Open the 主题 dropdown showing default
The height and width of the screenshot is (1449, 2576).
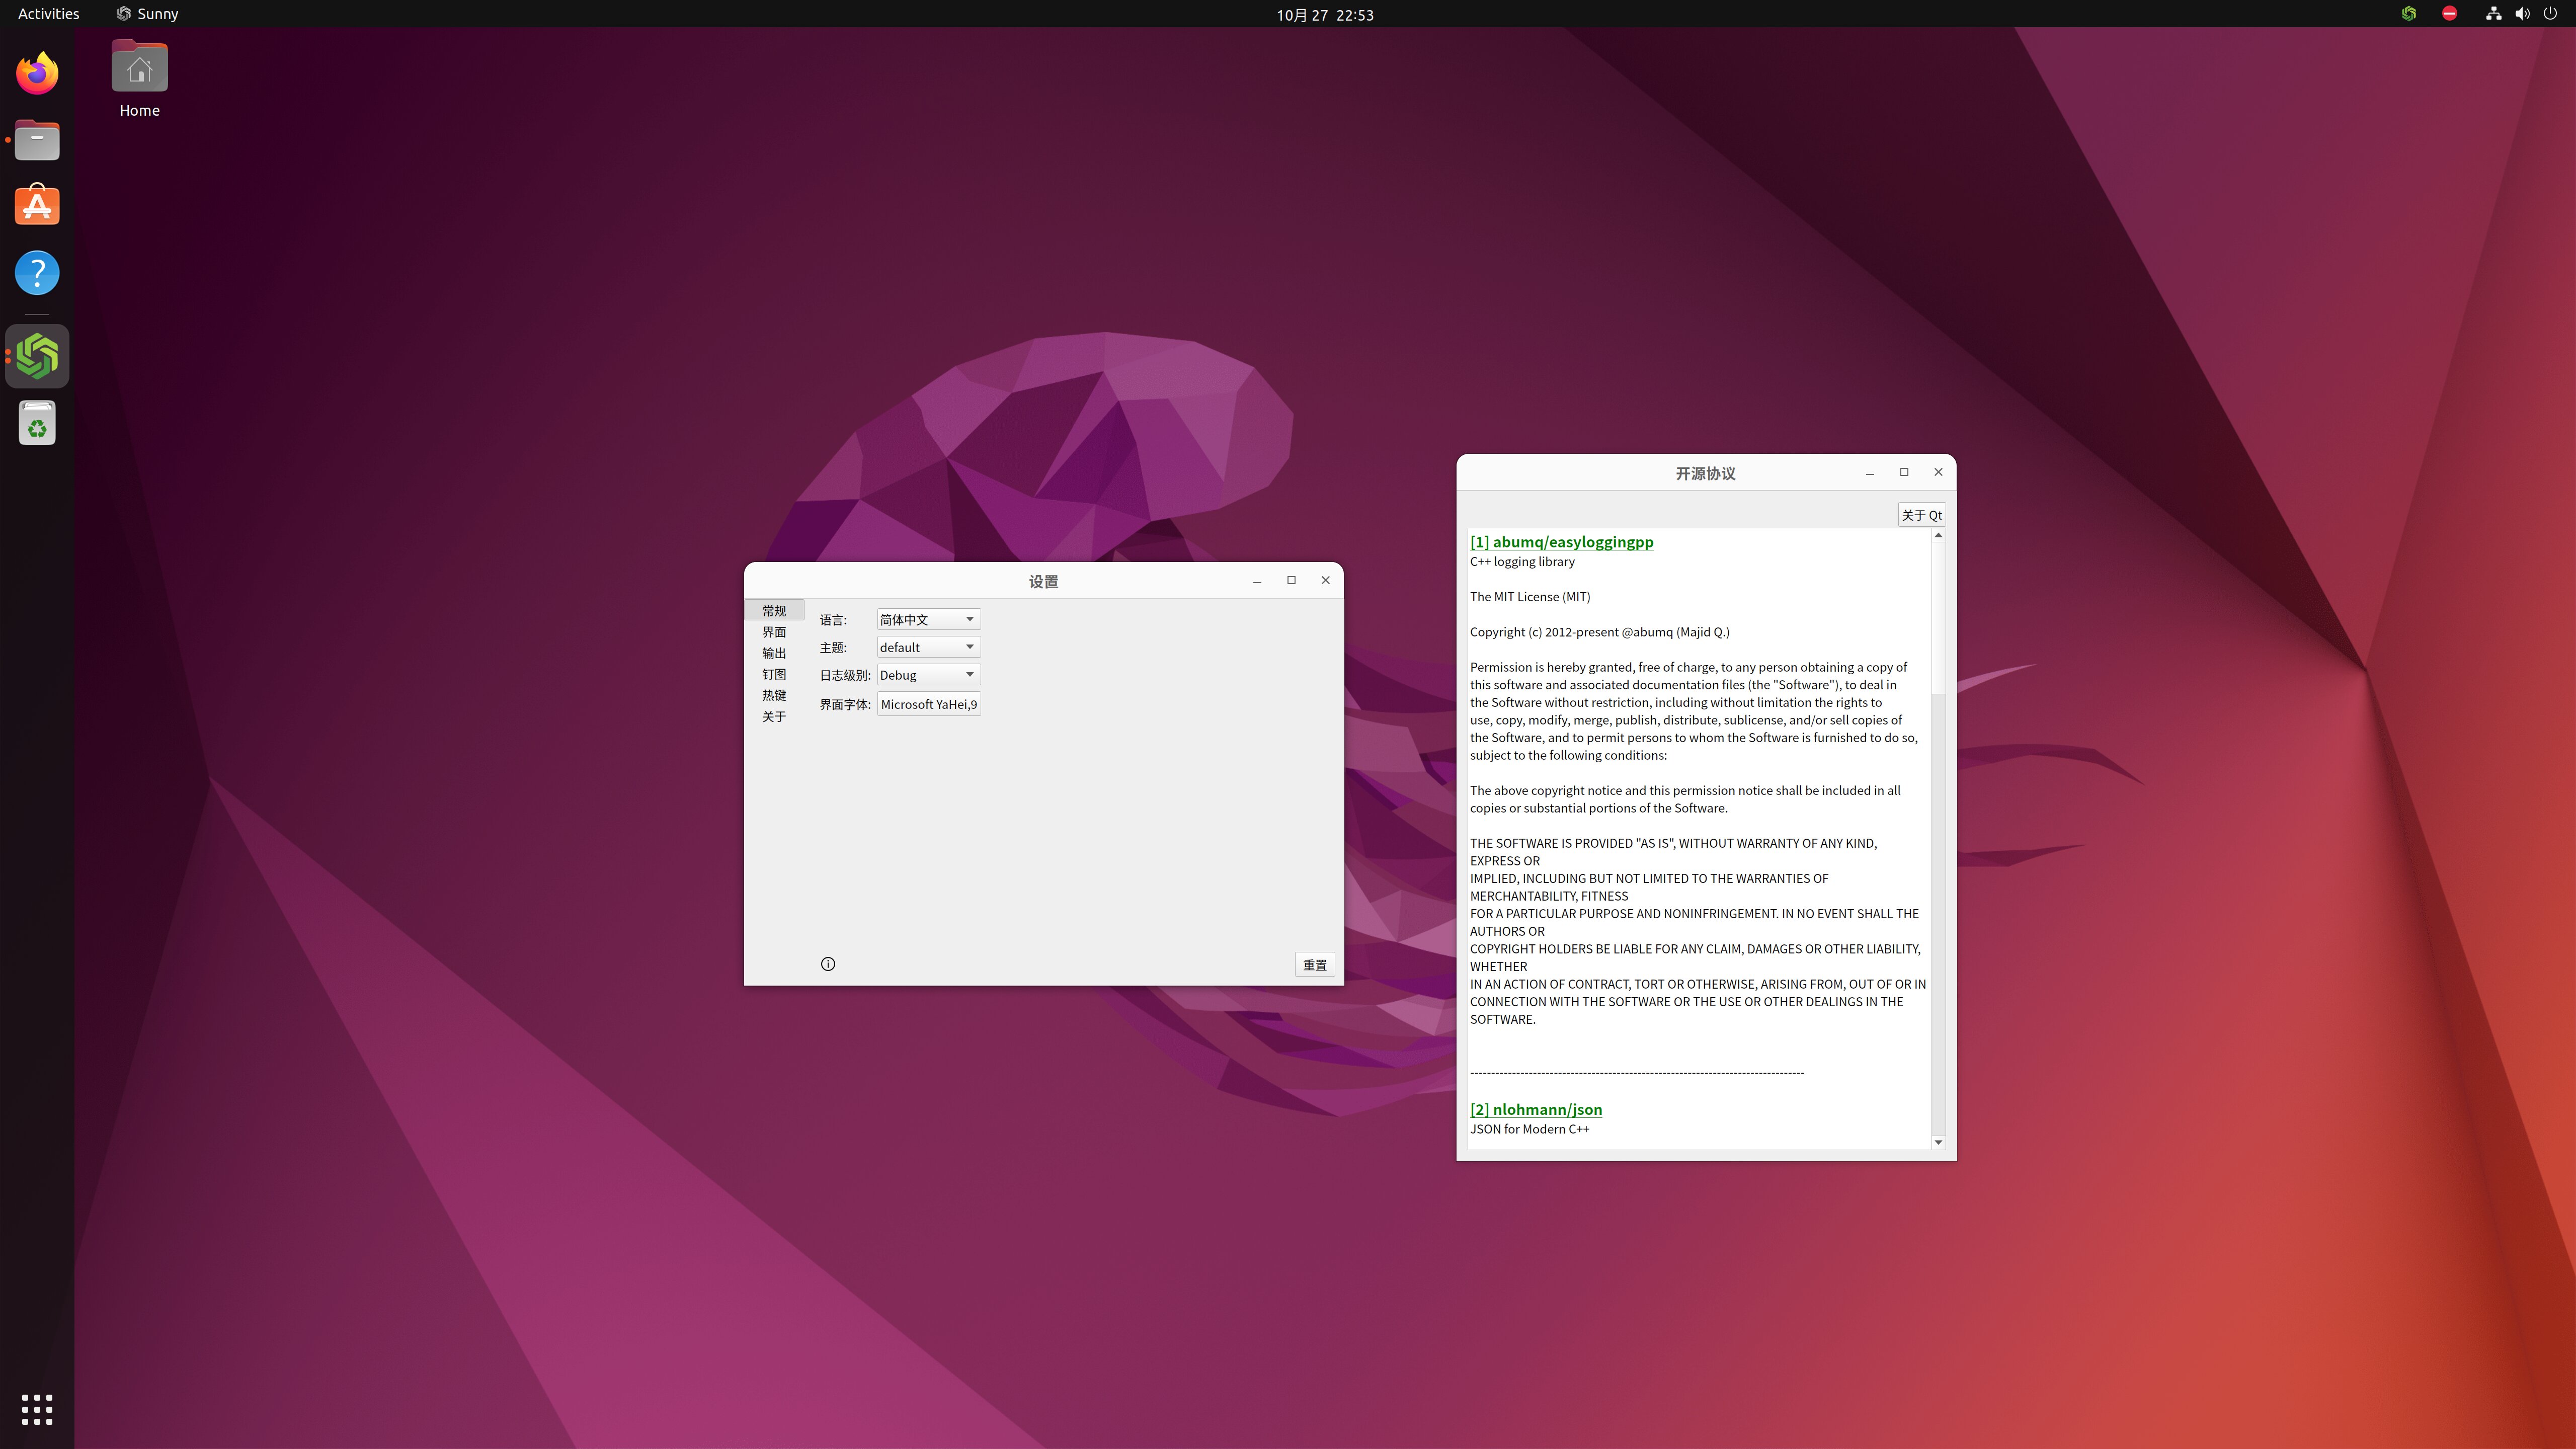pyautogui.click(x=928, y=647)
